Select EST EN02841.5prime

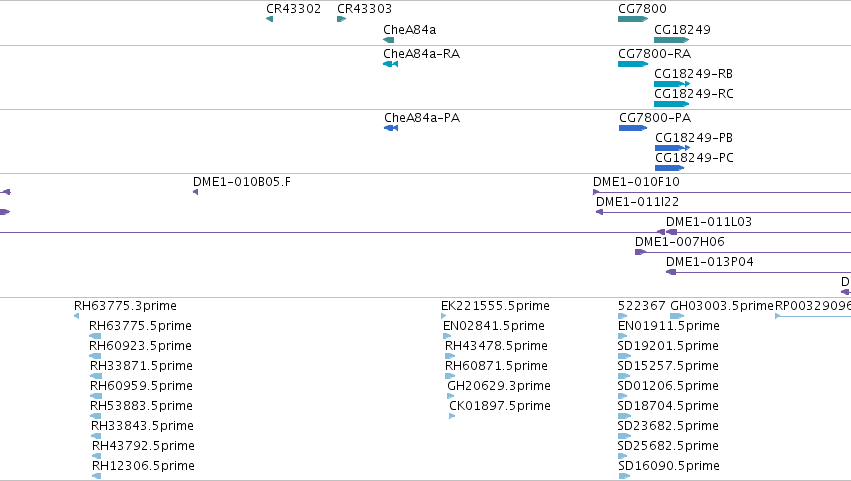[x=494, y=326]
